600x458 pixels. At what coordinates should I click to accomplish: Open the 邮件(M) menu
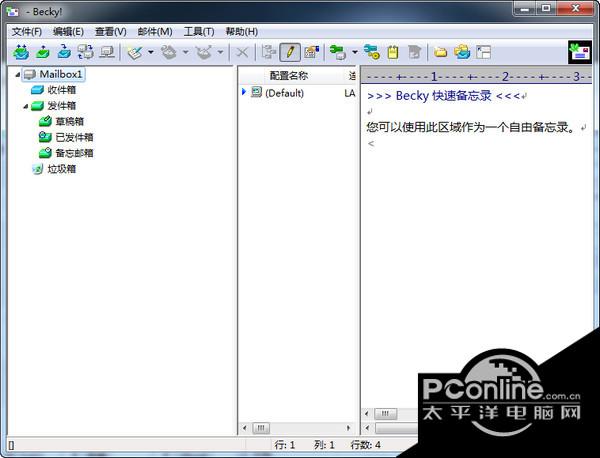pos(155,31)
